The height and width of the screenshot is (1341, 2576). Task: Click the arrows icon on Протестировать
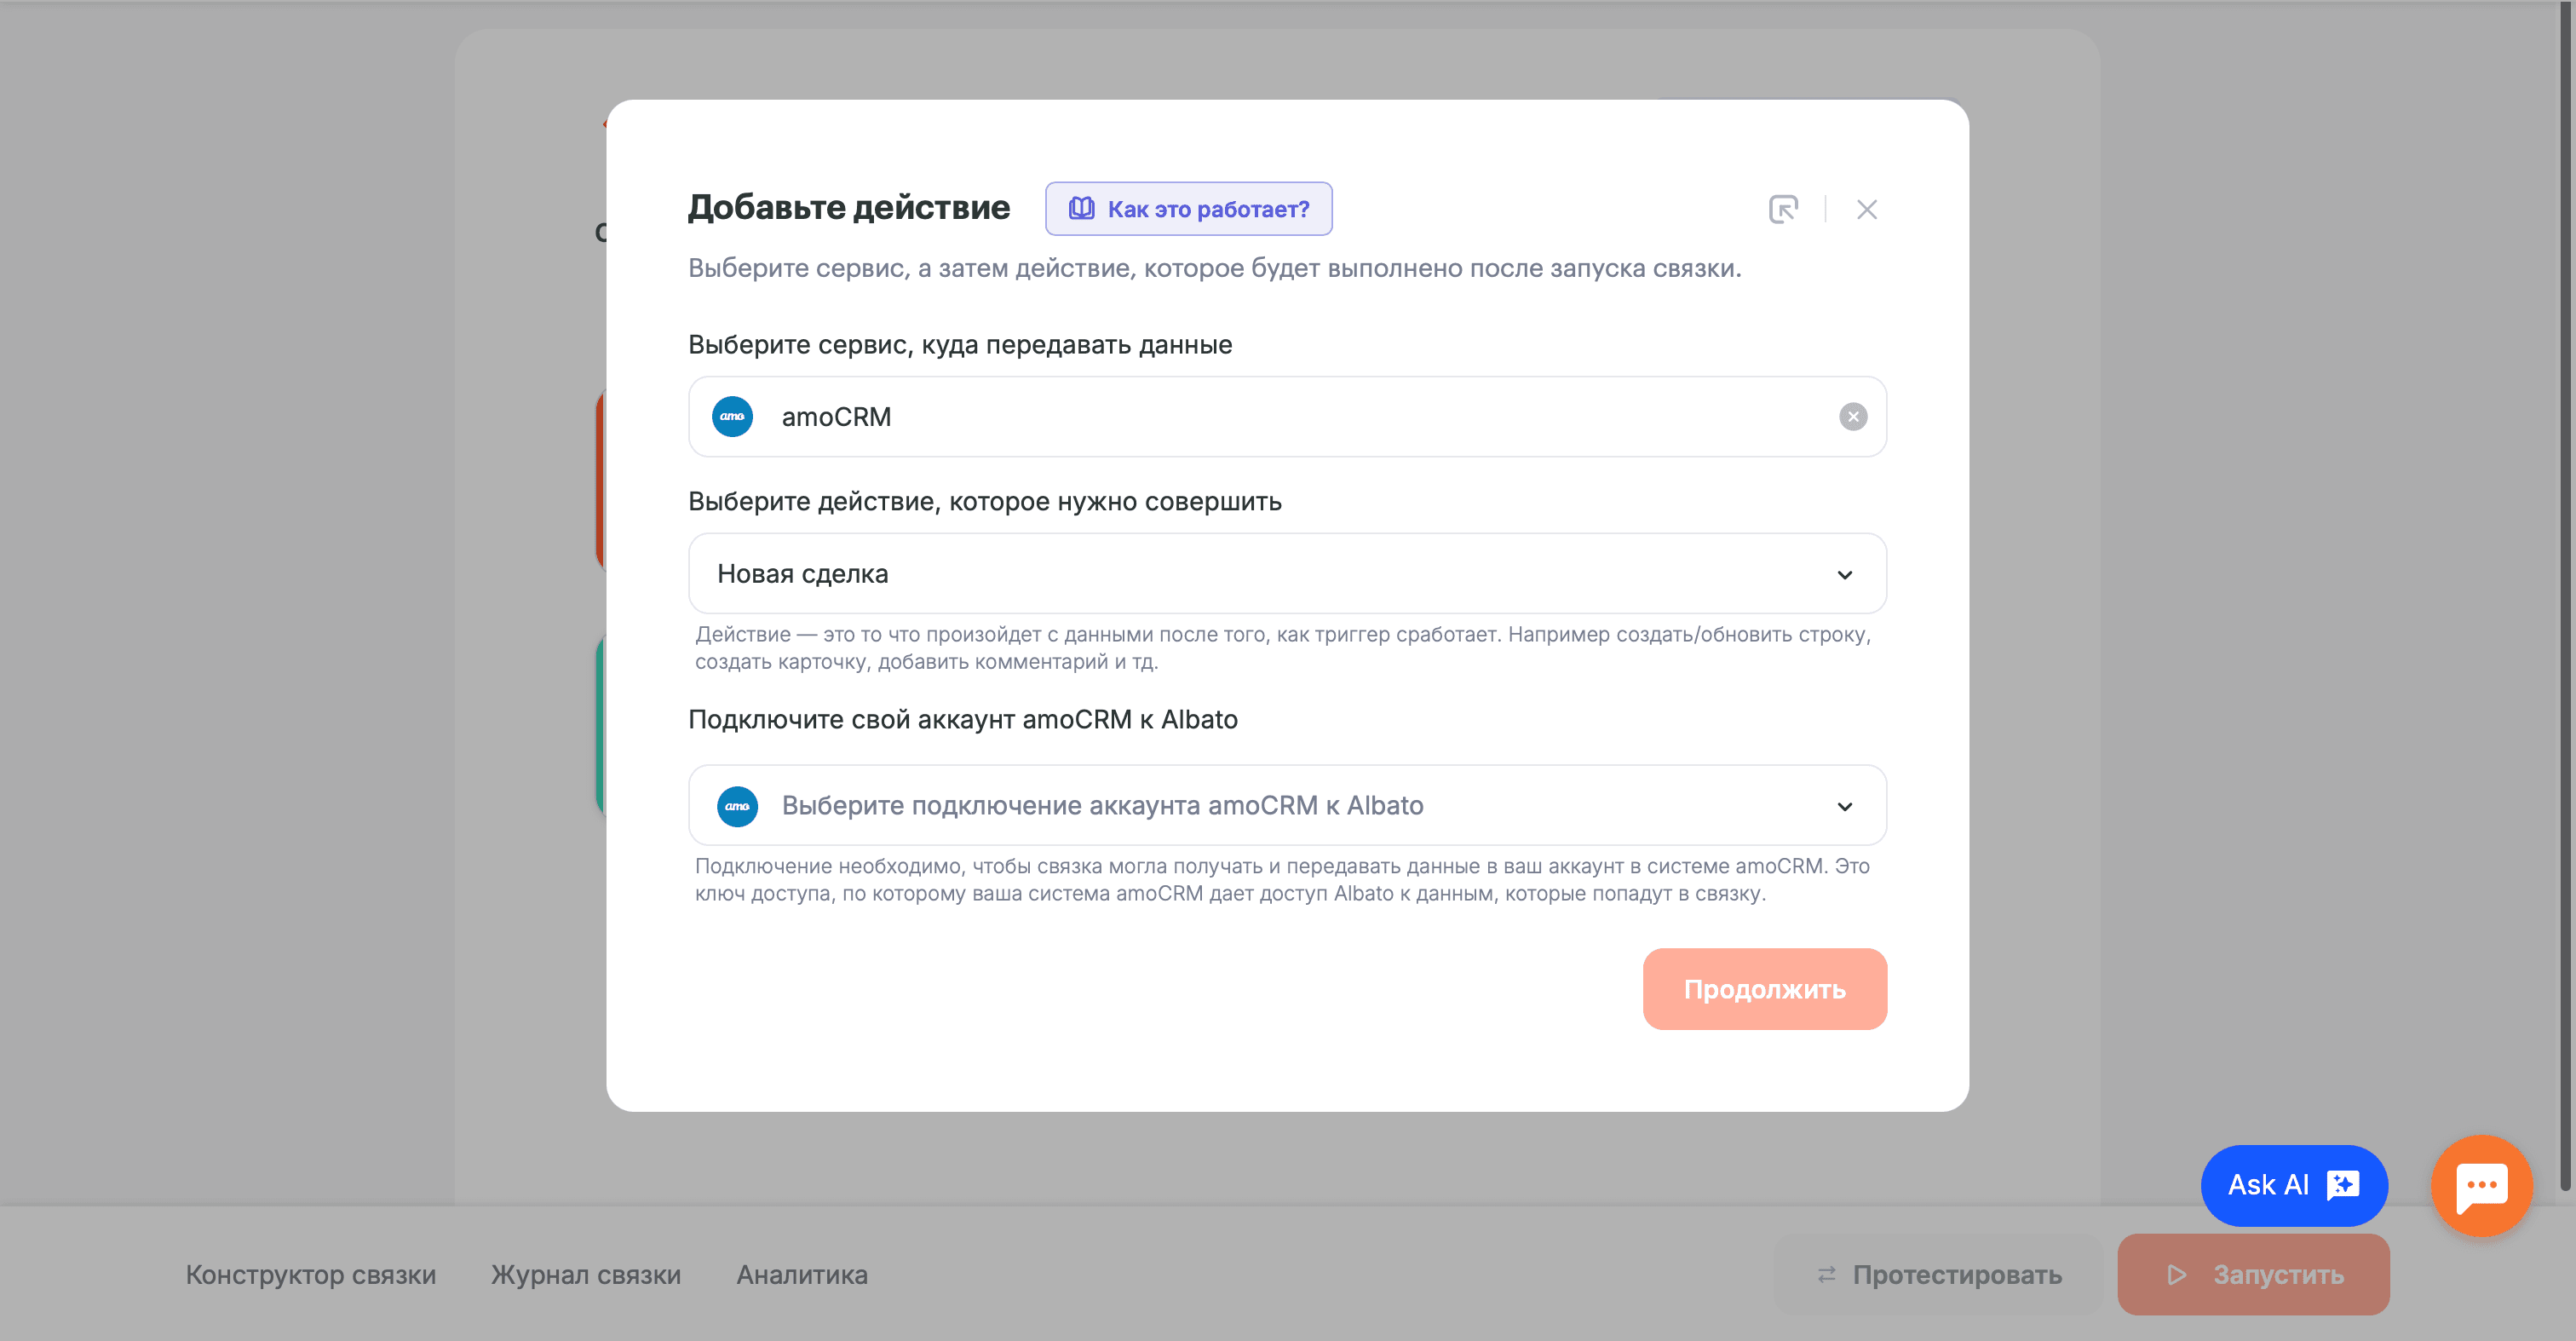tap(1826, 1275)
